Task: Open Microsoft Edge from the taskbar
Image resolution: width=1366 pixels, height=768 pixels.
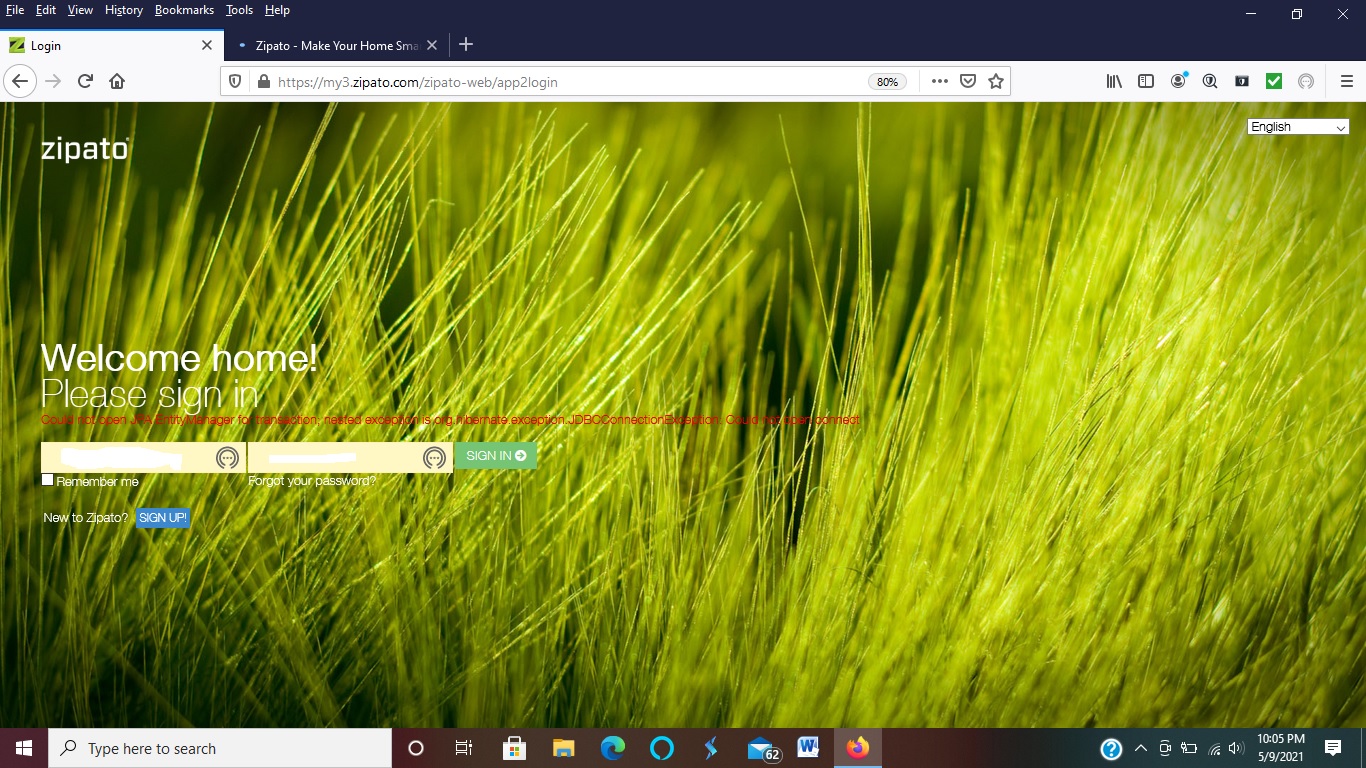Action: 613,748
